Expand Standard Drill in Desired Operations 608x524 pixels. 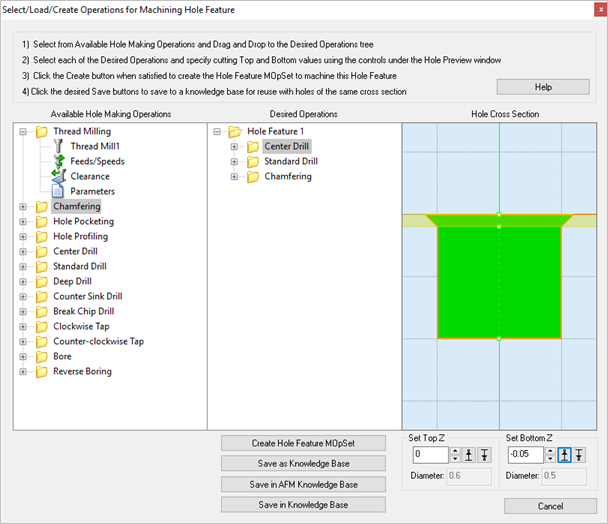click(234, 161)
